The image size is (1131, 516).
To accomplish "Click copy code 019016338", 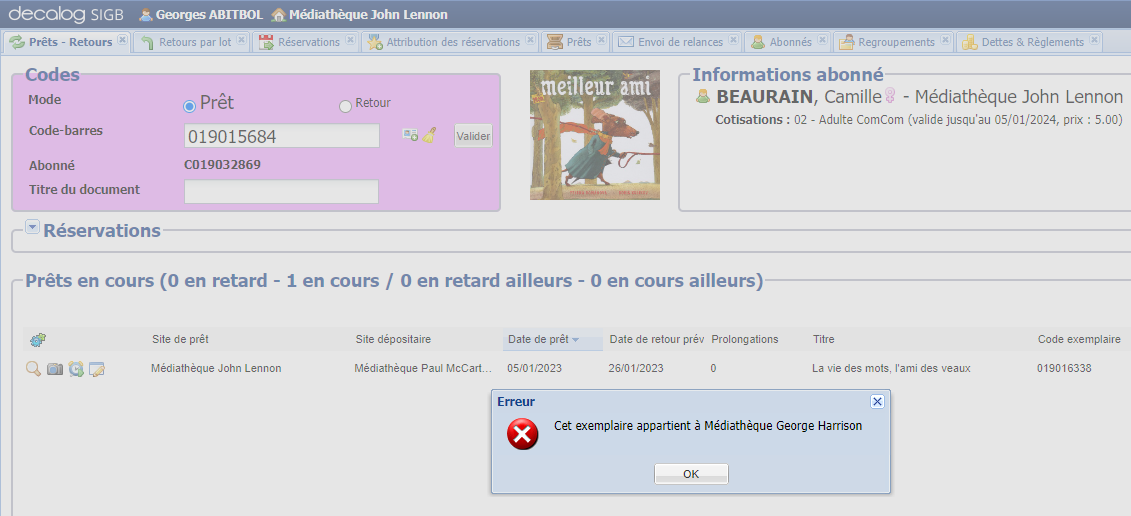I will [x=1064, y=368].
